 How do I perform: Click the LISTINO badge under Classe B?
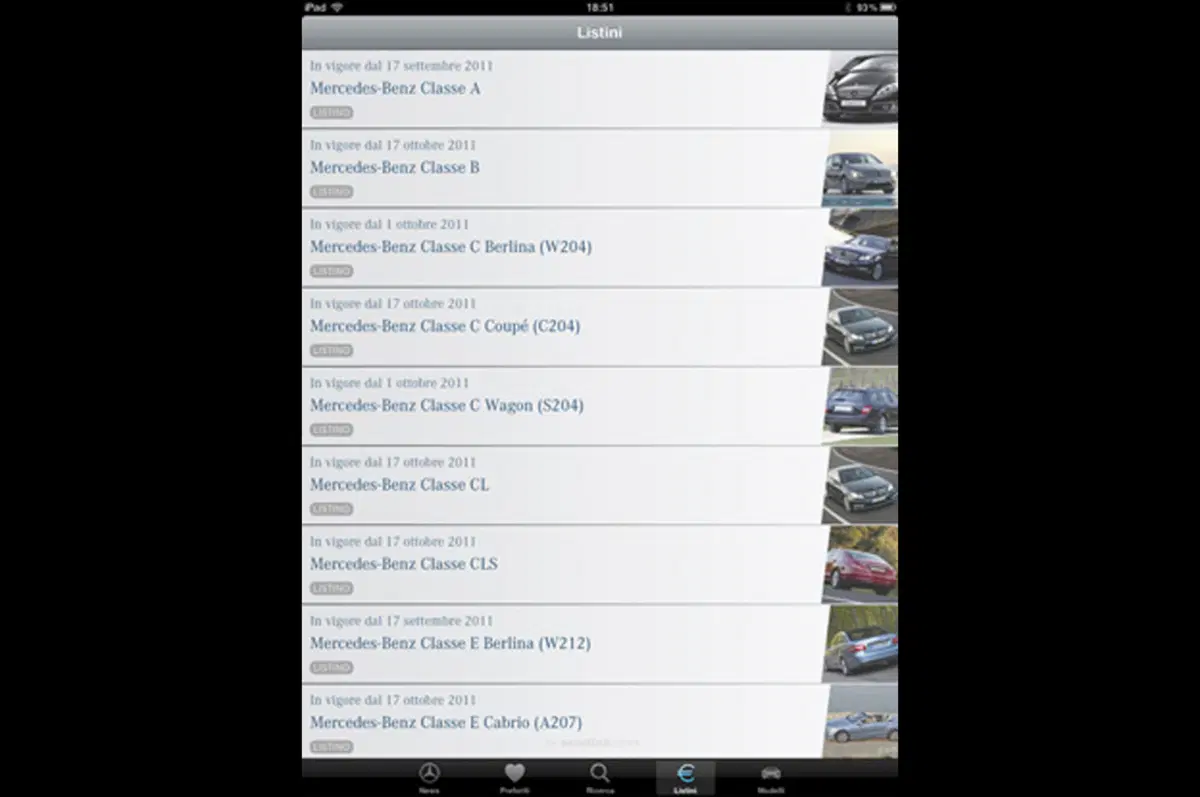tap(331, 192)
